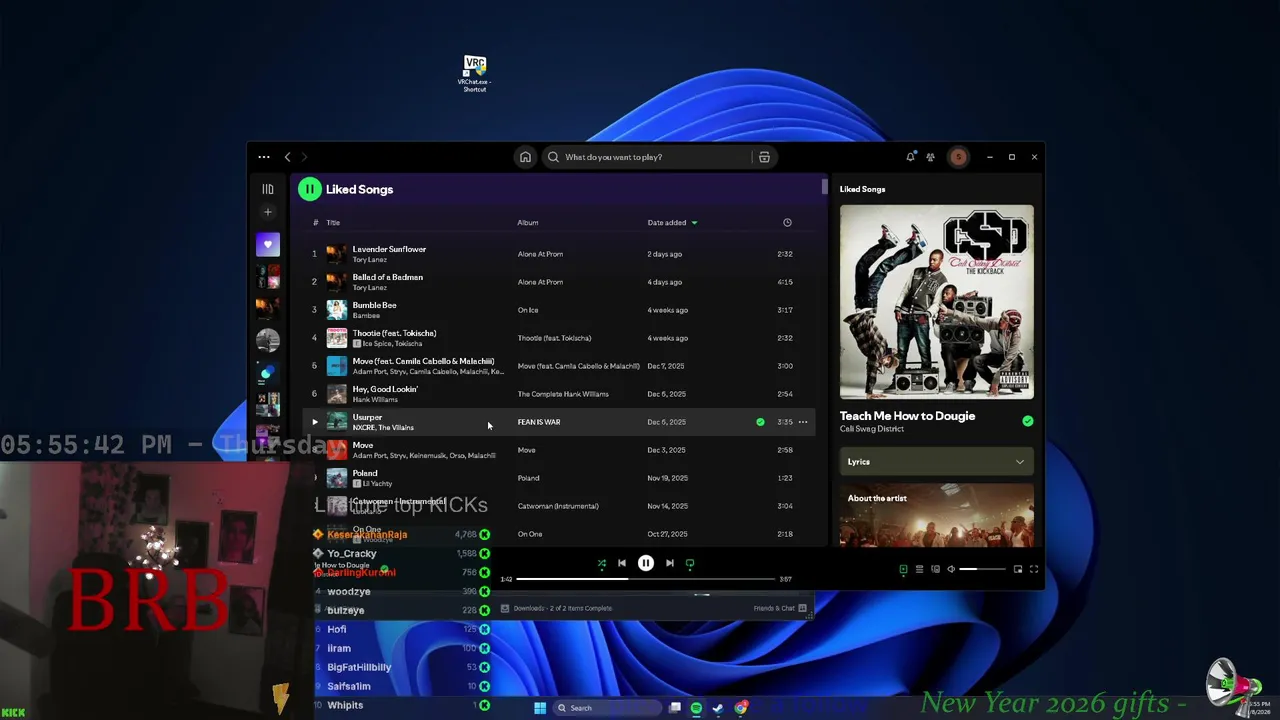
Task: Toggle repeat in player bar
Action: (x=690, y=564)
